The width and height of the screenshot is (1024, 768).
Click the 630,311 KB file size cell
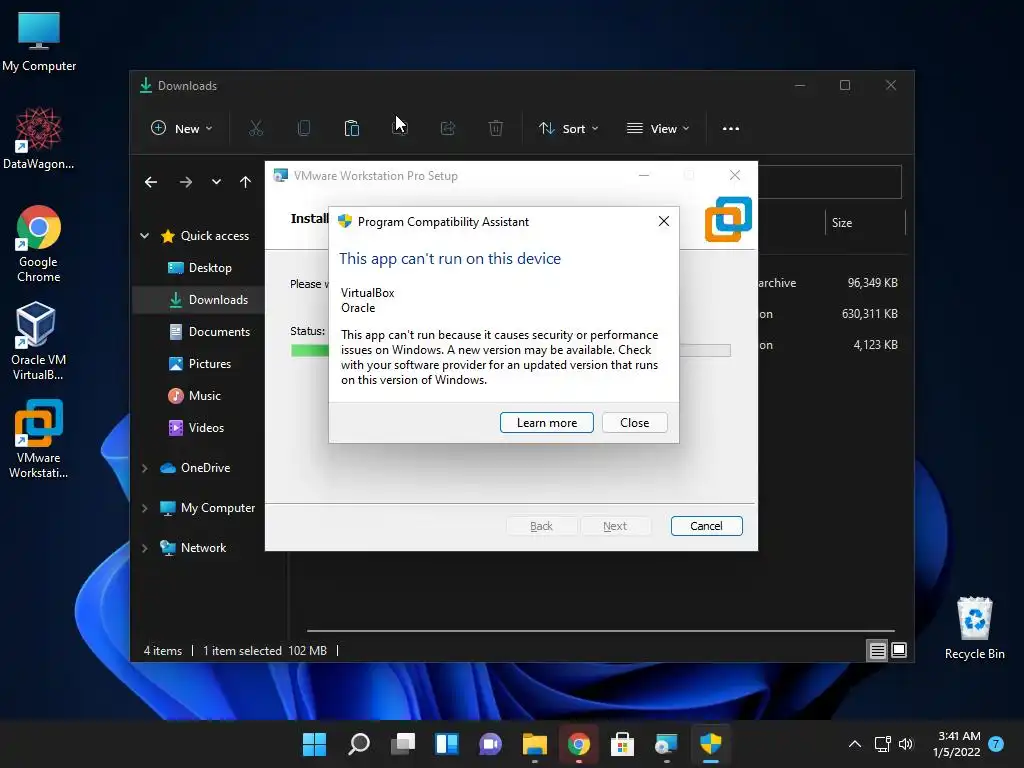[x=869, y=313]
